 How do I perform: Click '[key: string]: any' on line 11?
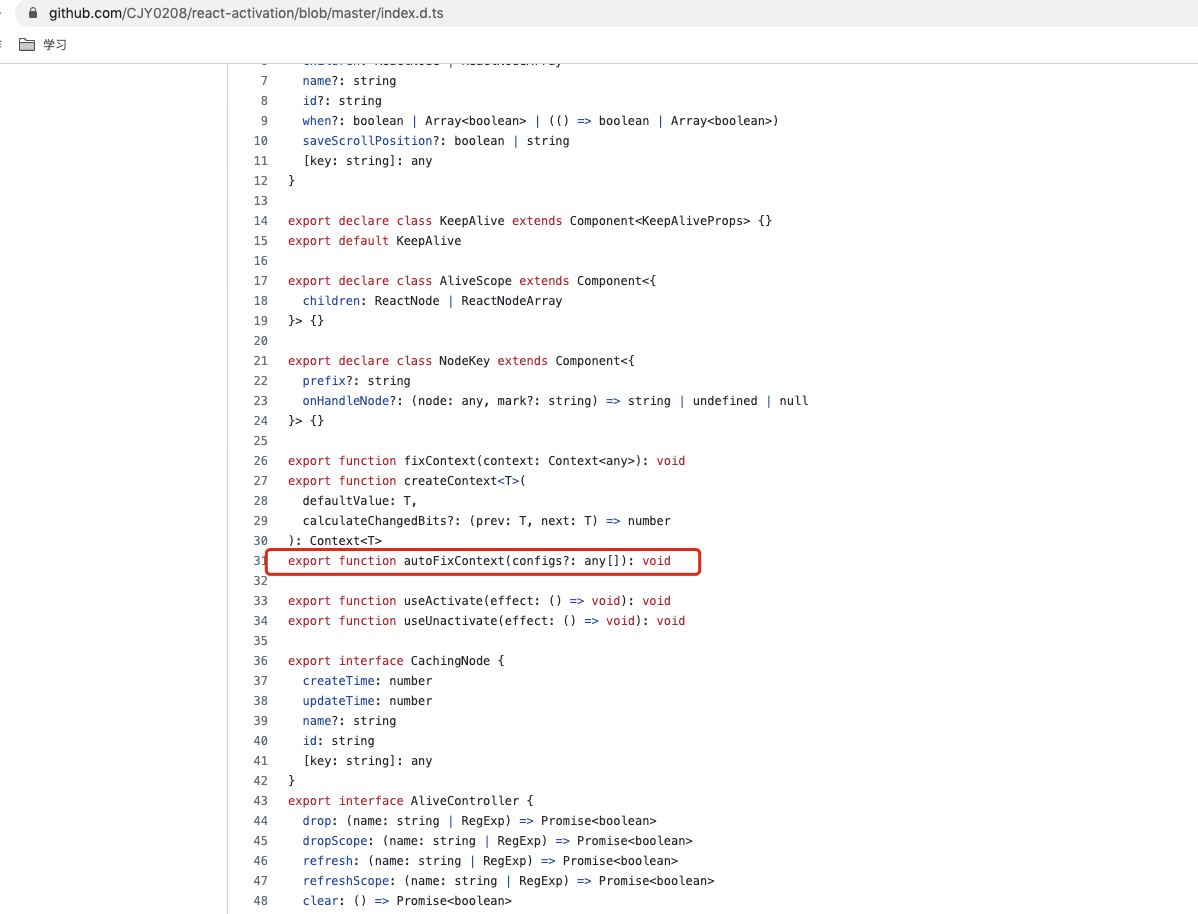367,161
